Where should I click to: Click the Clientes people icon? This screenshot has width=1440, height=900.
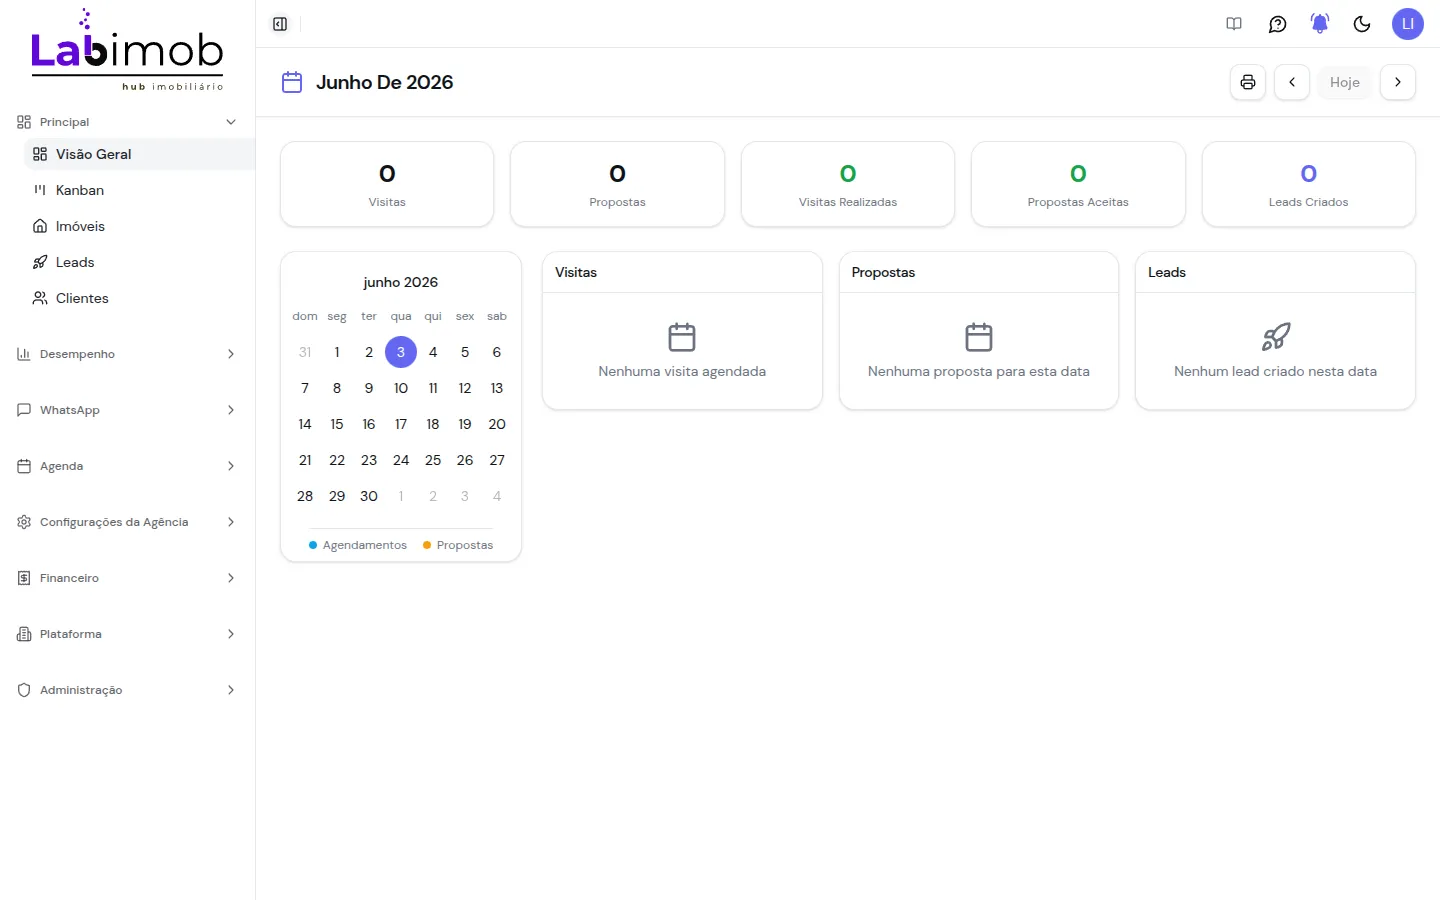pyautogui.click(x=40, y=298)
